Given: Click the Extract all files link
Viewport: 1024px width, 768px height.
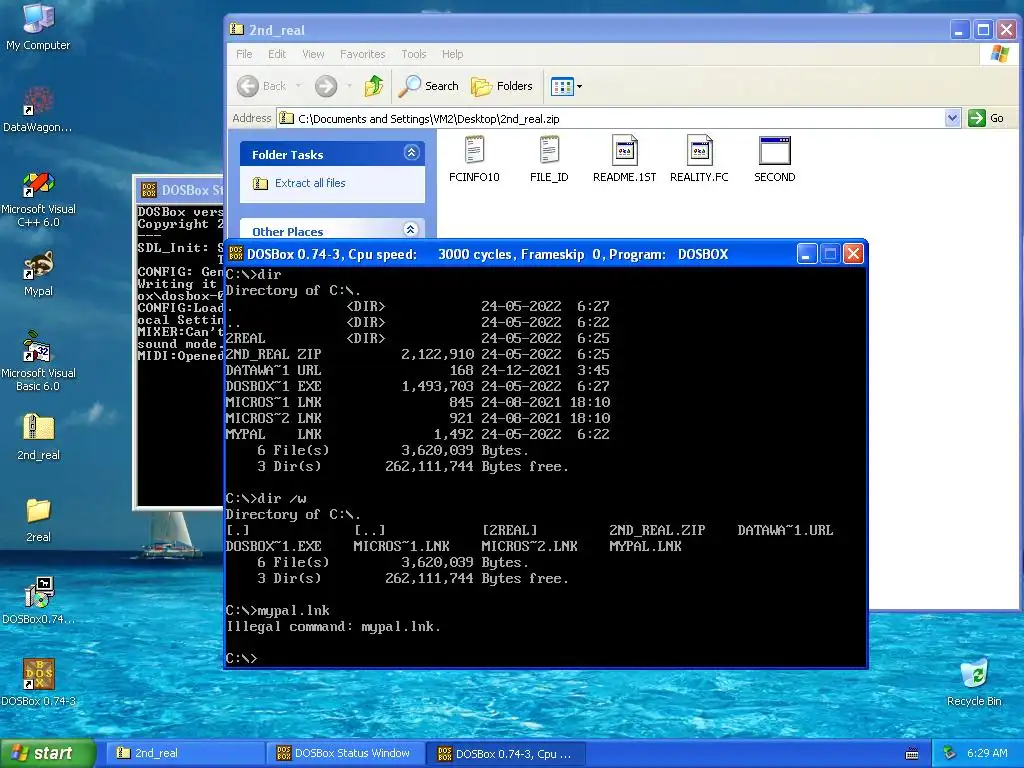Looking at the screenshot, I should (x=310, y=183).
